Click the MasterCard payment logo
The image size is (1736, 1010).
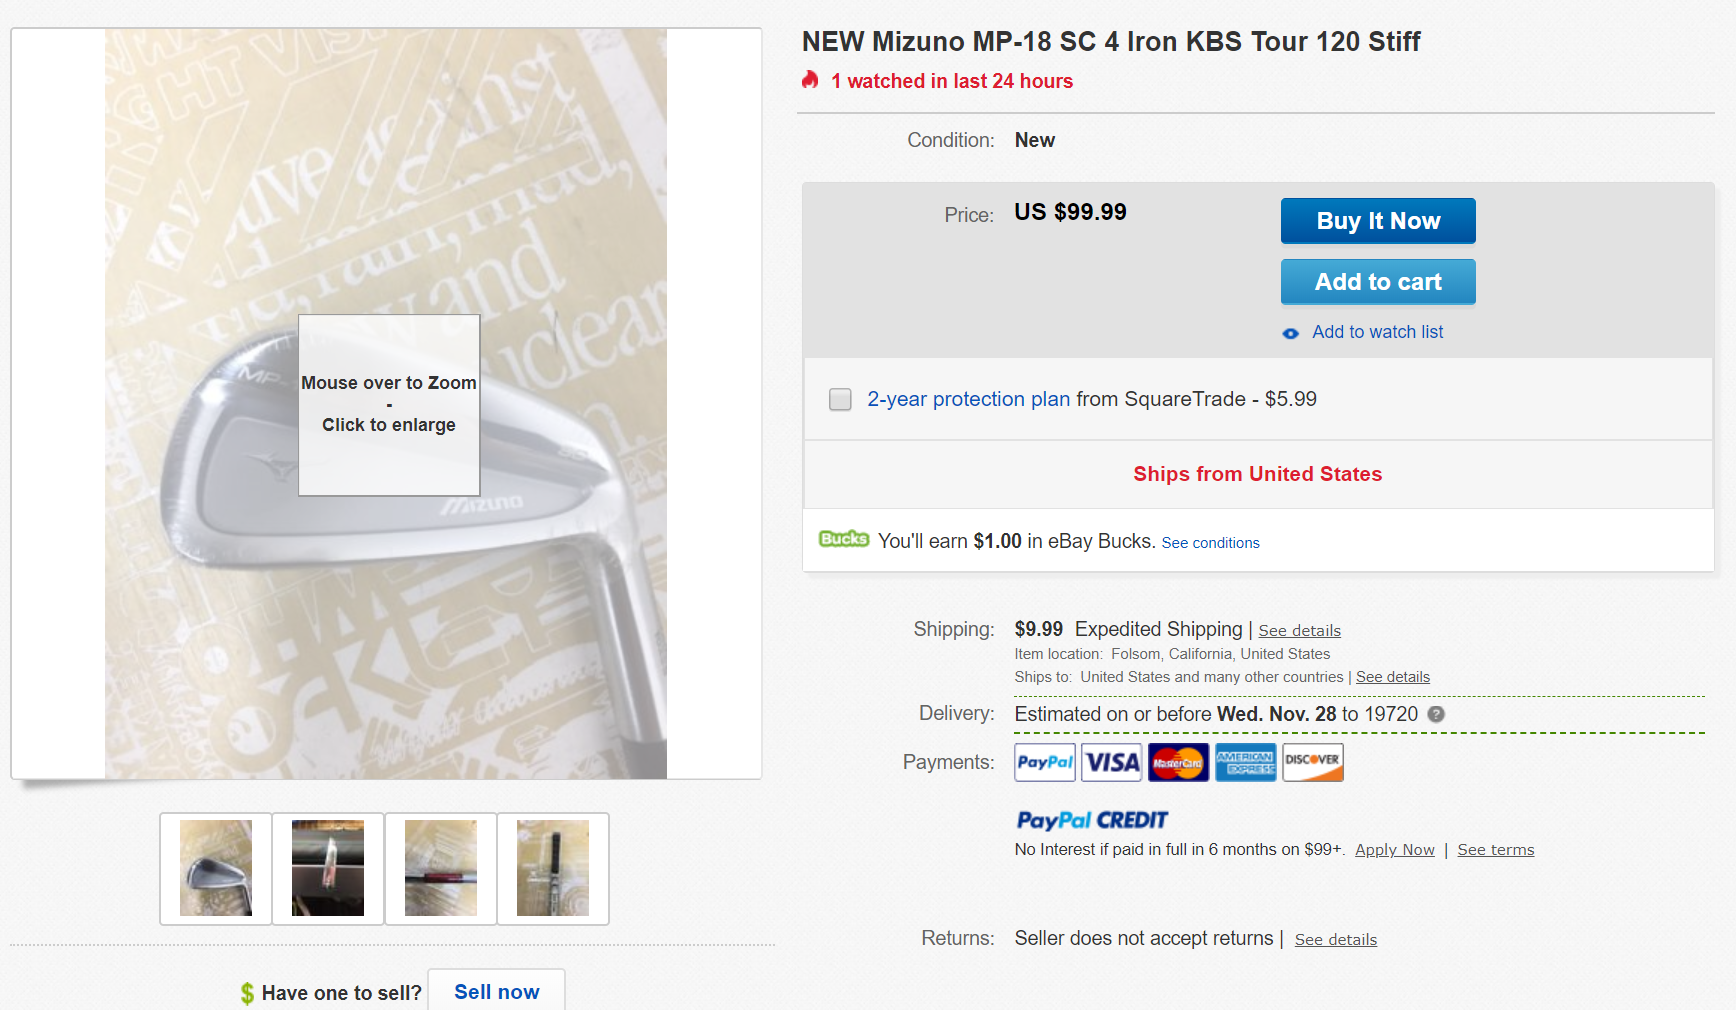coord(1178,762)
